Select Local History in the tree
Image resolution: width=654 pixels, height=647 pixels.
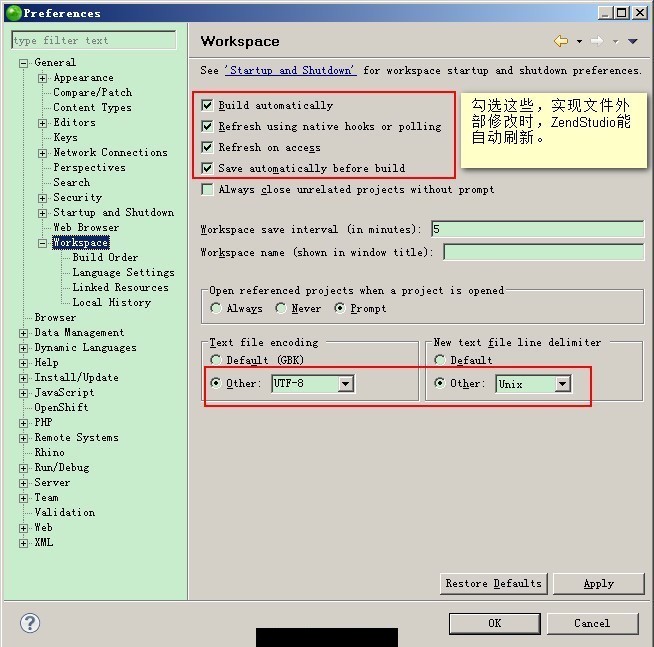(111, 302)
